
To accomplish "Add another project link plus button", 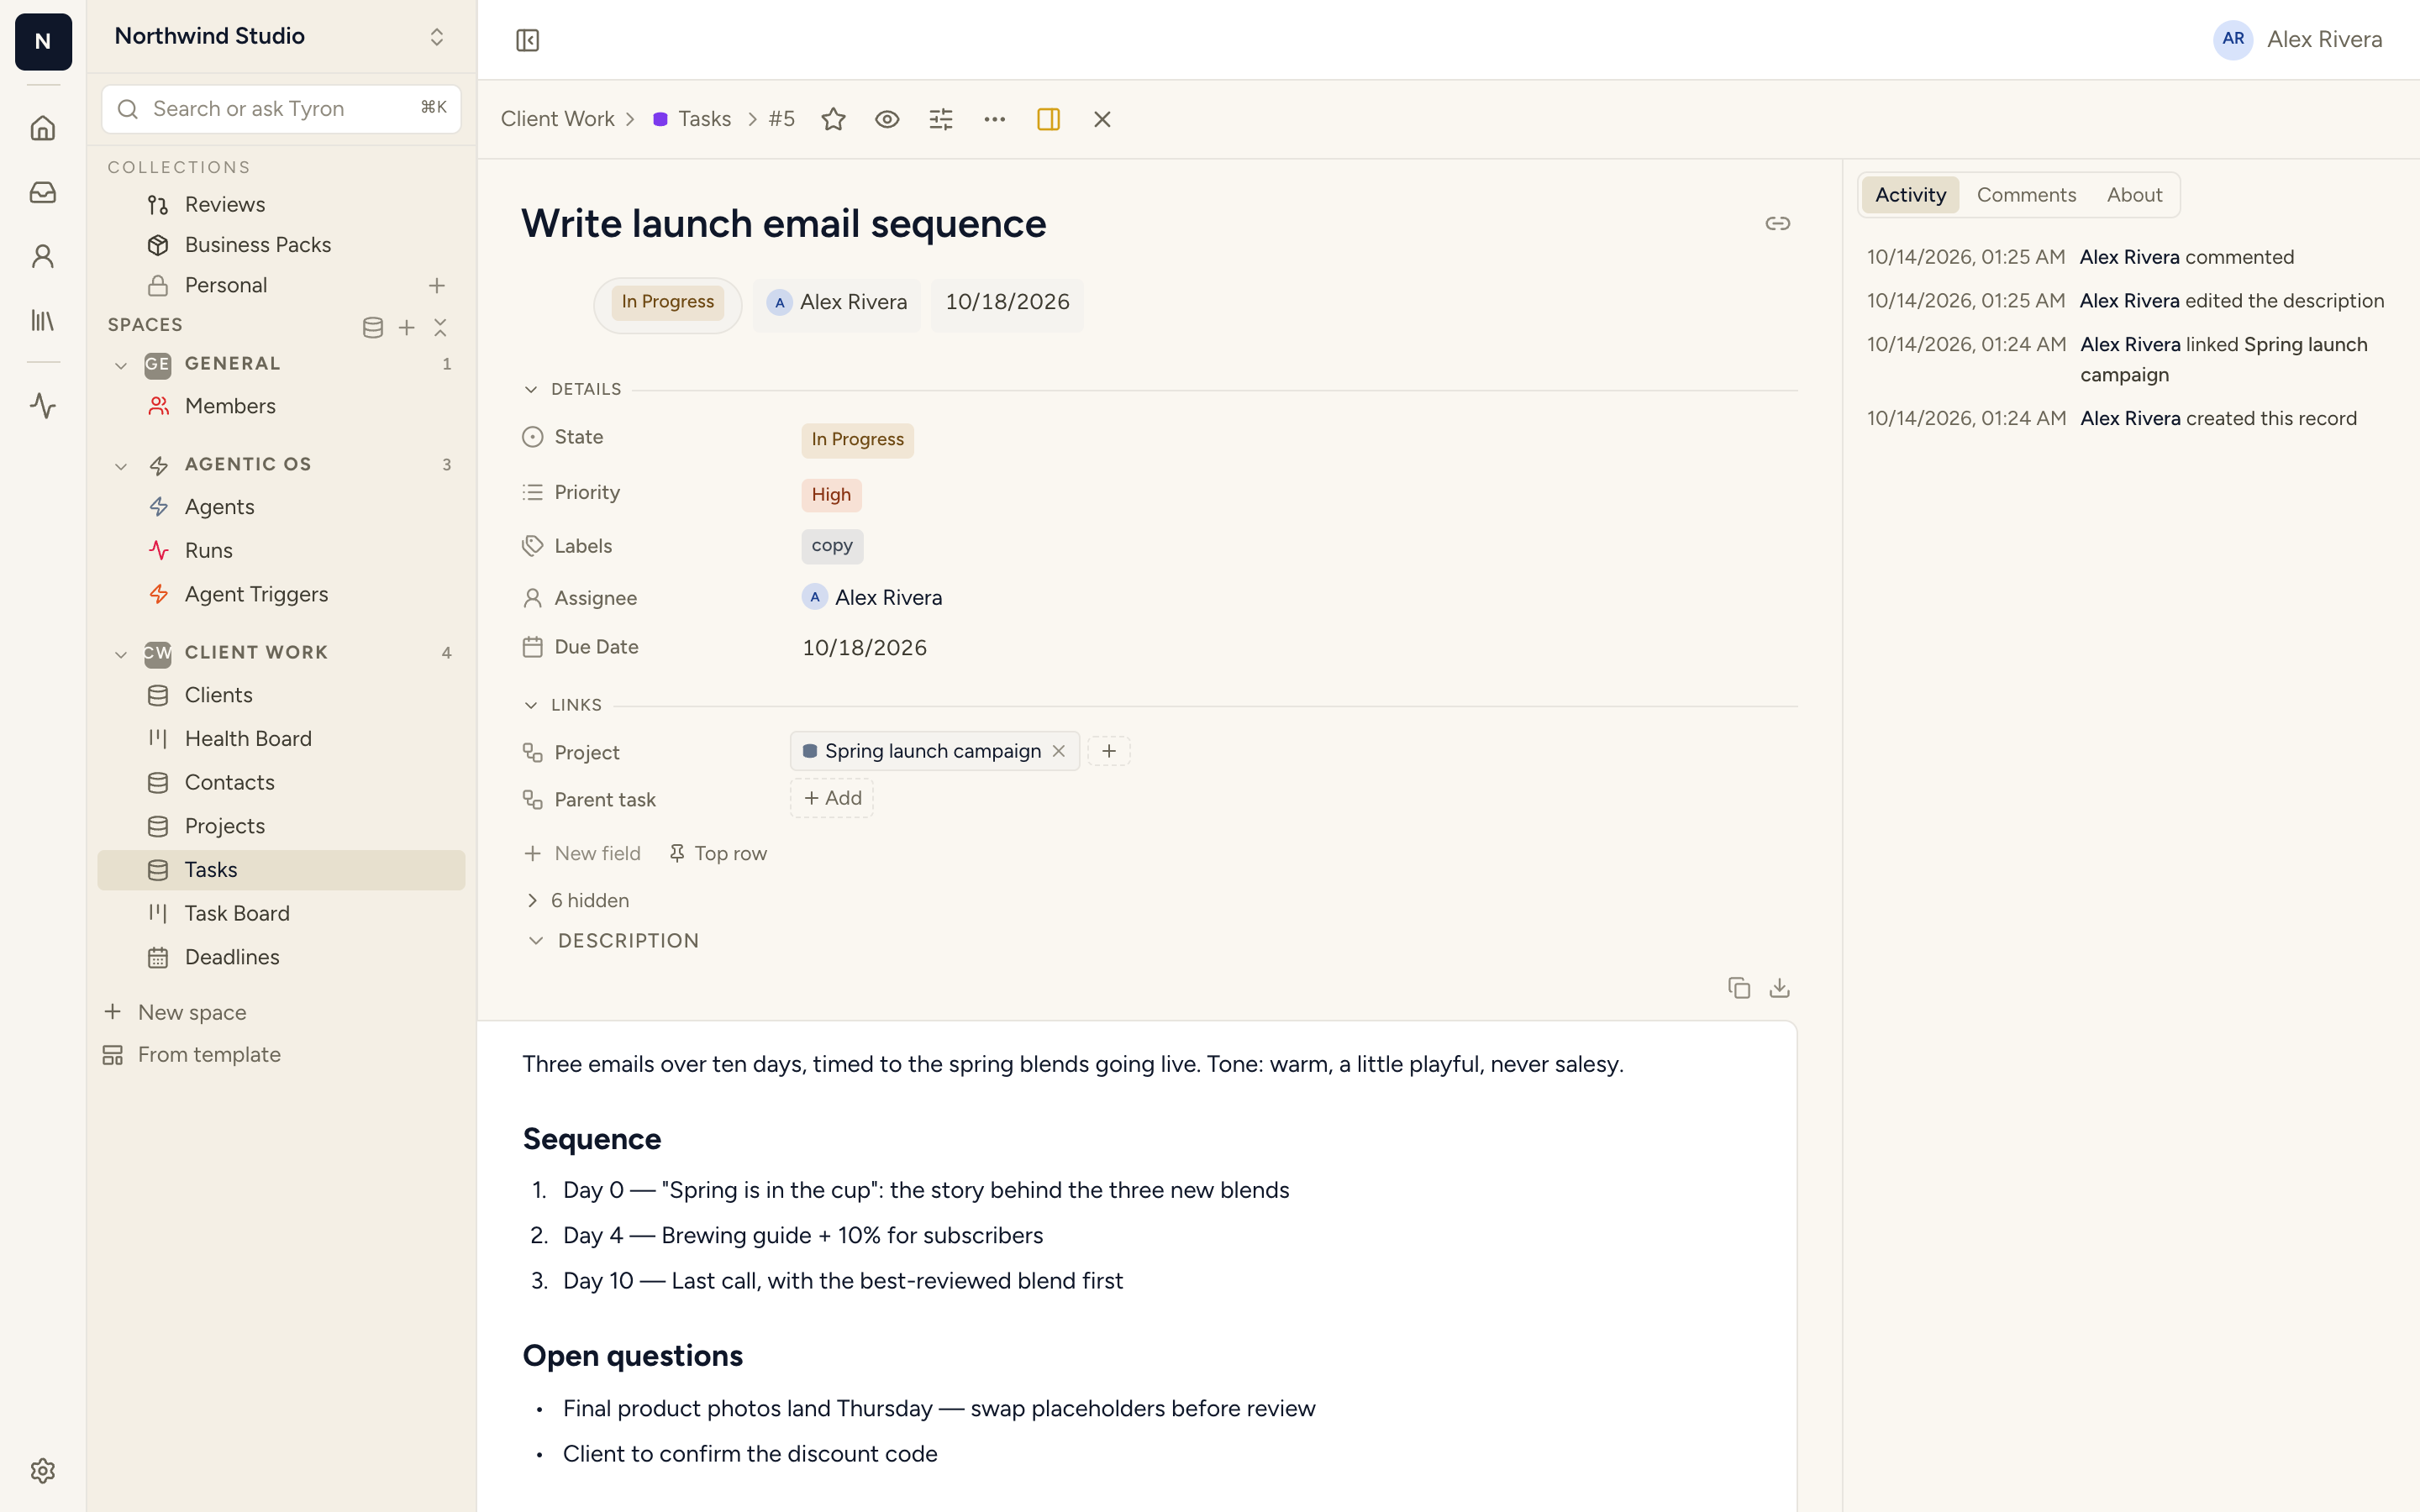I will tap(1109, 751).
